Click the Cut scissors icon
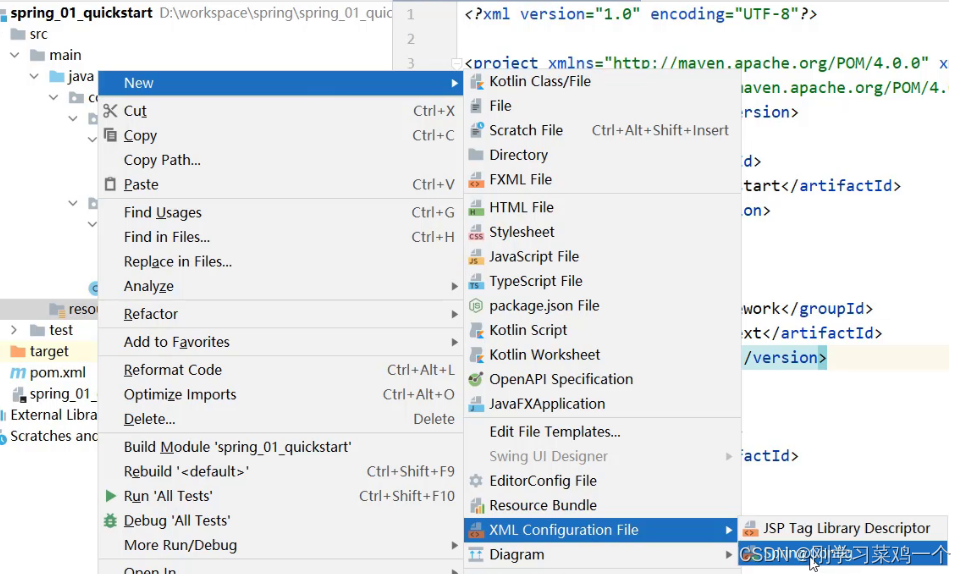Viewport: 967px width, 574px height. [x=110, y=111]
